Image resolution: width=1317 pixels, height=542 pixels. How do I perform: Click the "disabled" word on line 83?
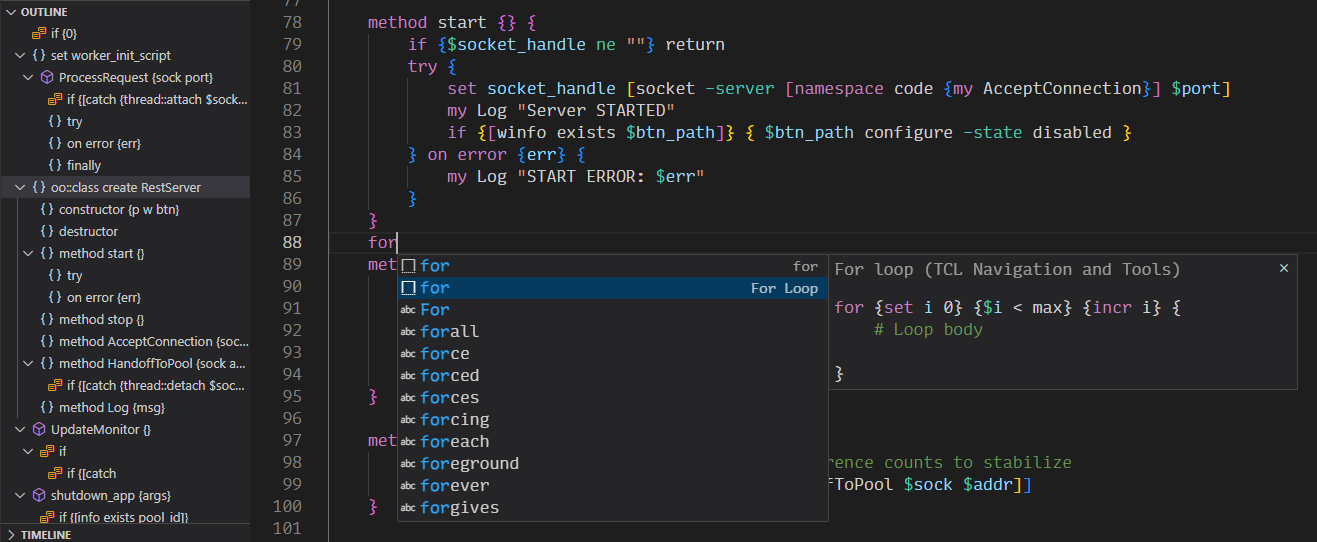tap(1072, 132)
